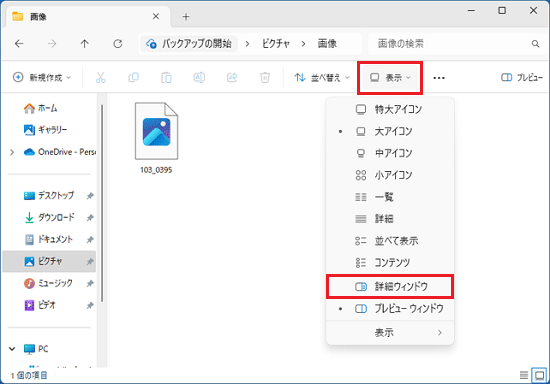The height and width of the screenshot is (384, 550).
Task: Open ギャラリー in the navigation pane
Action: tap(45, 130)
